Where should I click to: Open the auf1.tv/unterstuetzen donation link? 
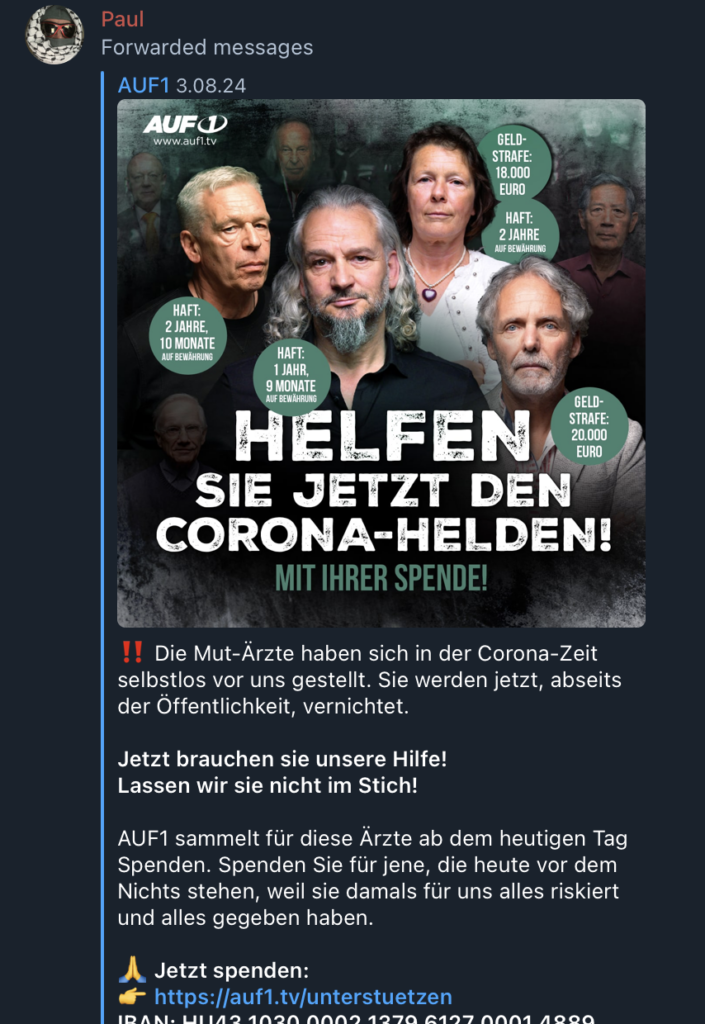click(x=303, y=997)
